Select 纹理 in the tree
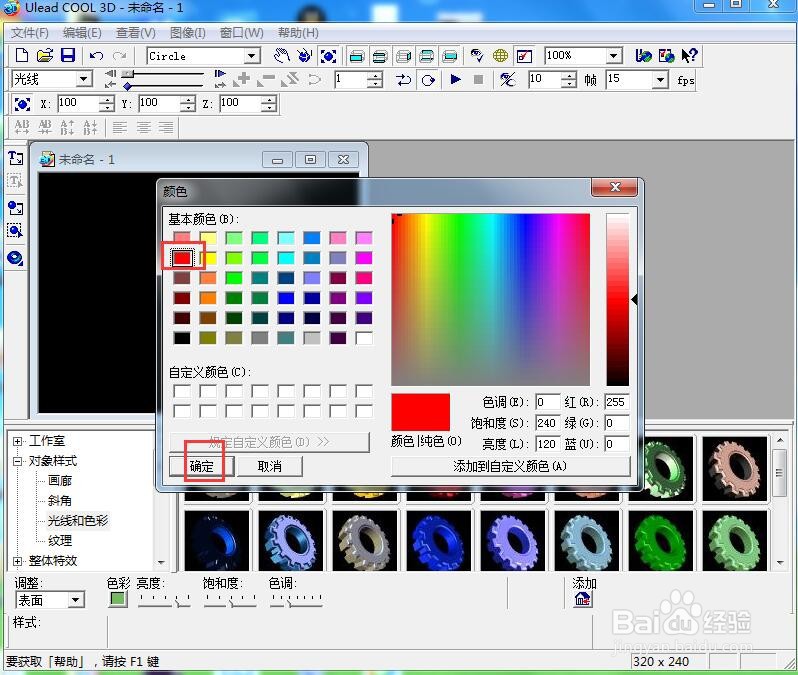 (60, 540)
